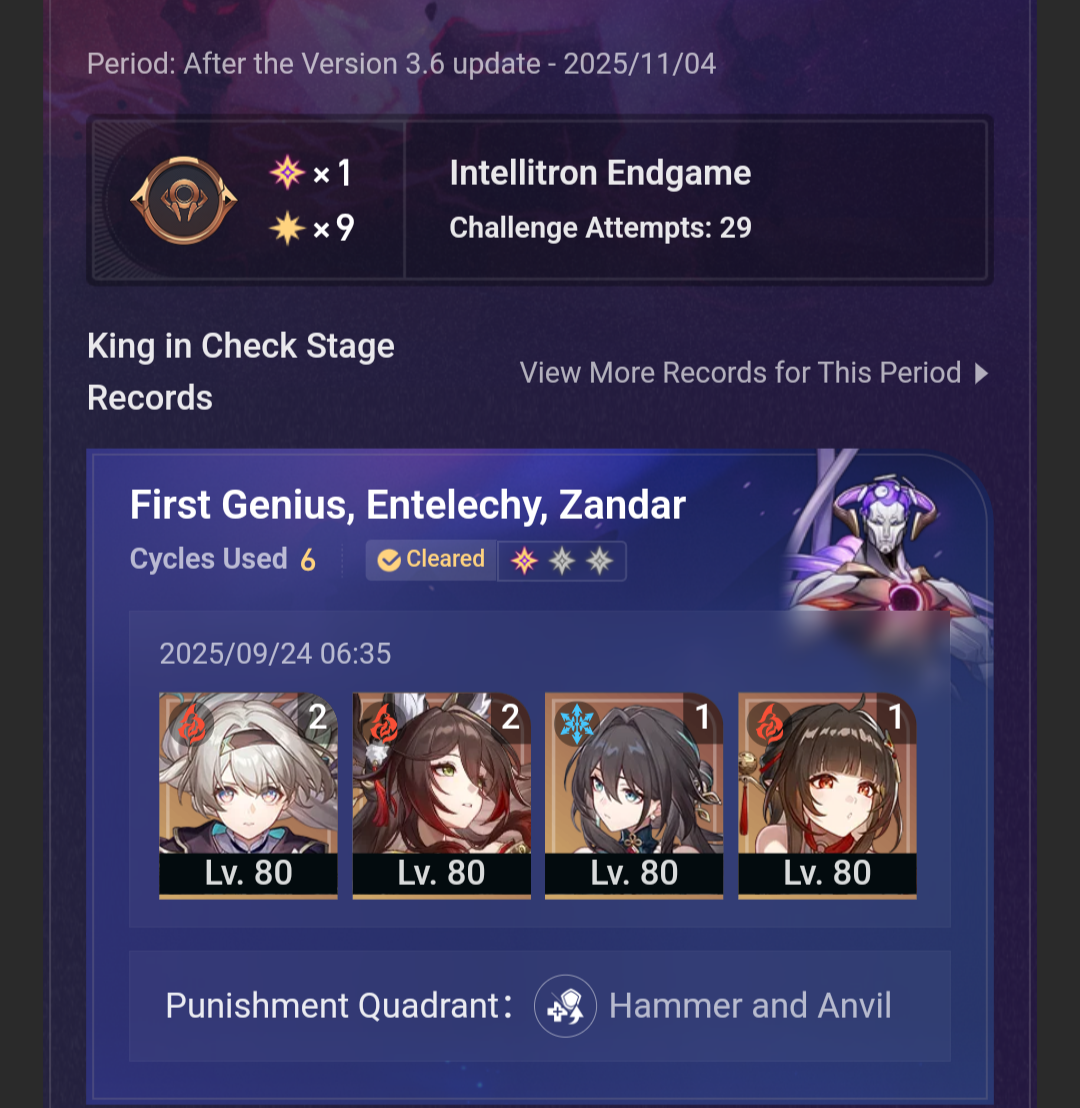Viewport: 1080px width, 1108px height.
Task: Click the First Genius, Entelechy, Zandar title
Action: 408,505
